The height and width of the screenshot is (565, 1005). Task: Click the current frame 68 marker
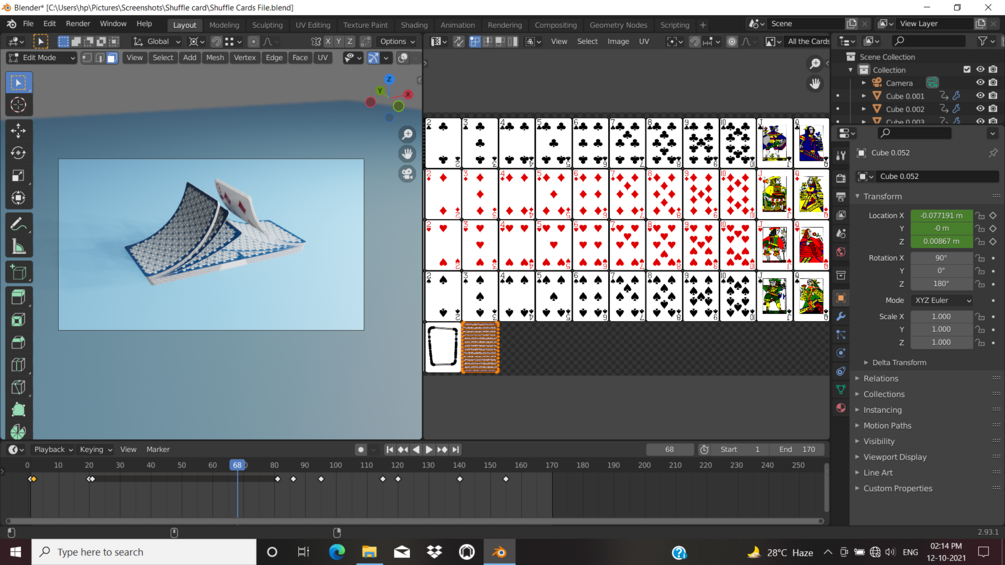(x=237, y=465)
